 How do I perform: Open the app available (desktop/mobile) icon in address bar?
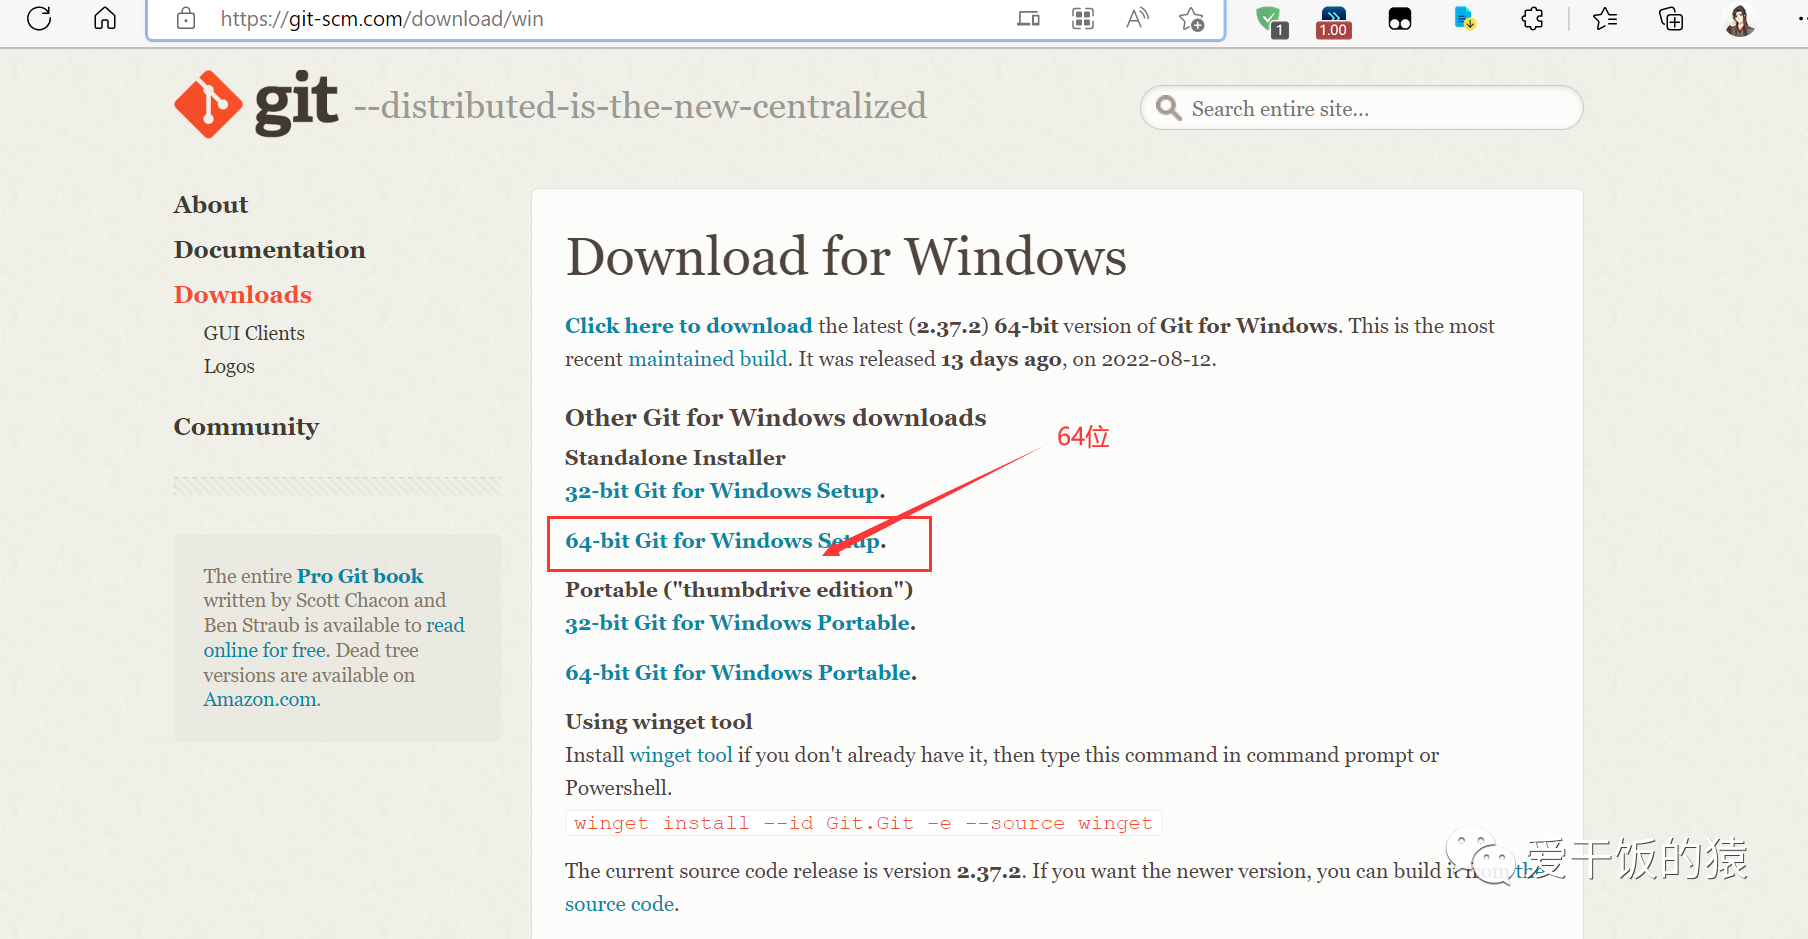(1028, 18)
